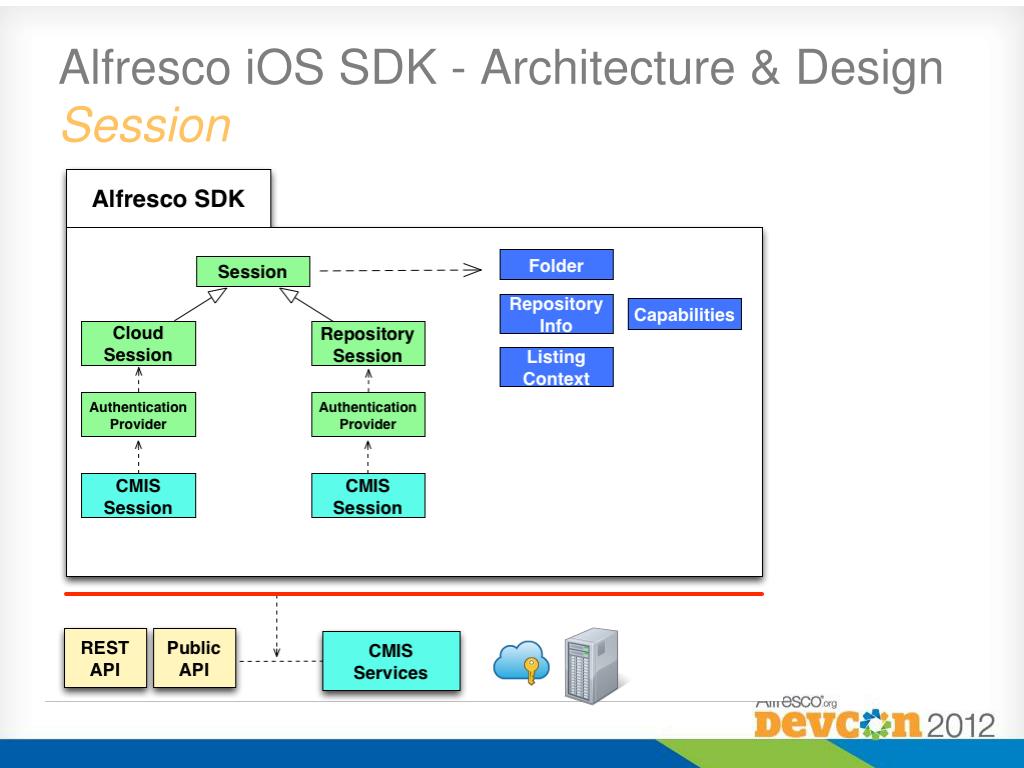Select the Capabilities box
Screen dimensions: 1024x768
coord(684,314)
